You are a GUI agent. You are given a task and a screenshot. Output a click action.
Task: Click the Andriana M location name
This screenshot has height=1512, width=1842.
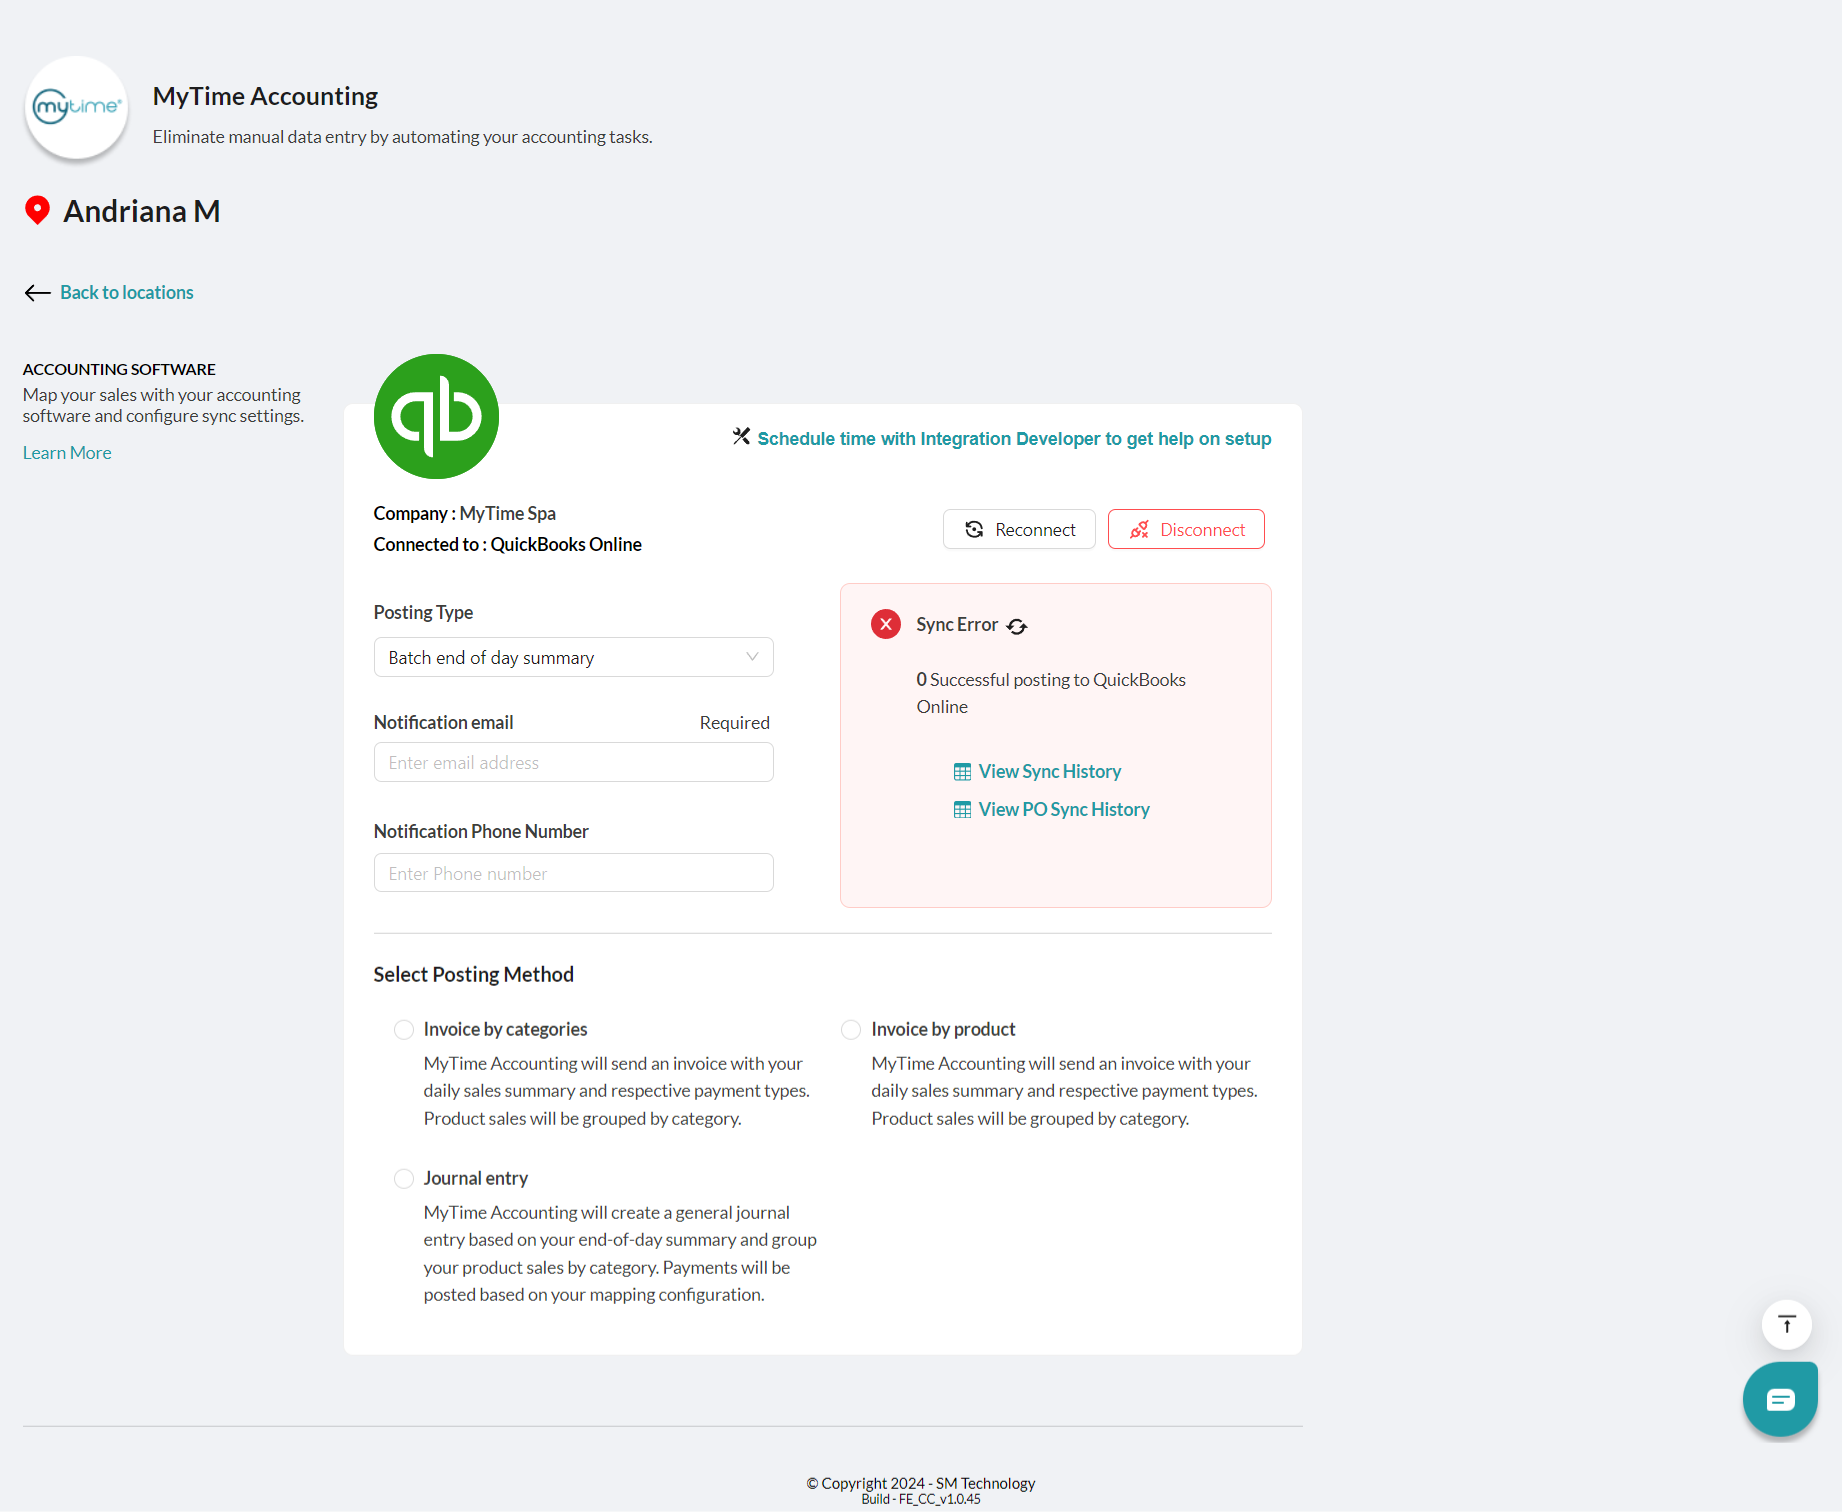(x=142, y=211)
